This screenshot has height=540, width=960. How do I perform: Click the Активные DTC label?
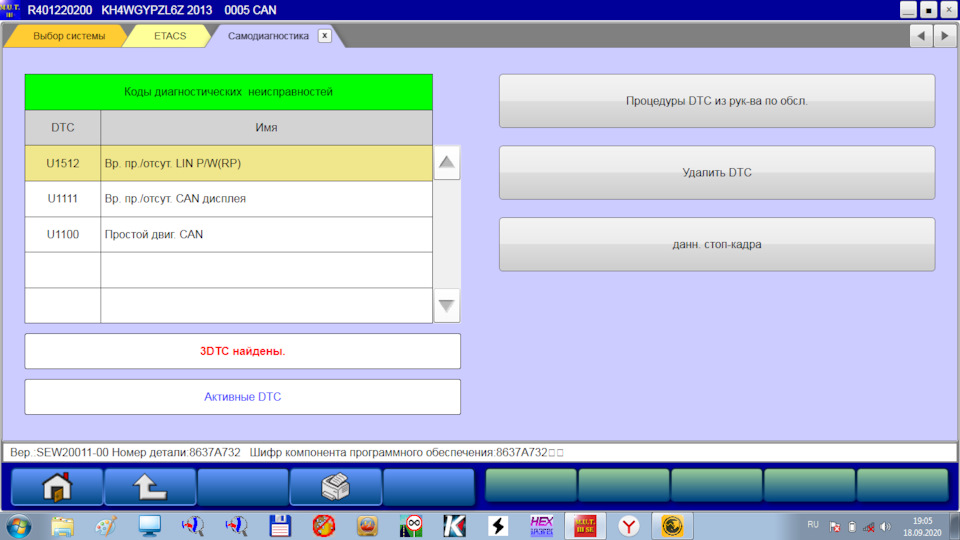[242, 397]
